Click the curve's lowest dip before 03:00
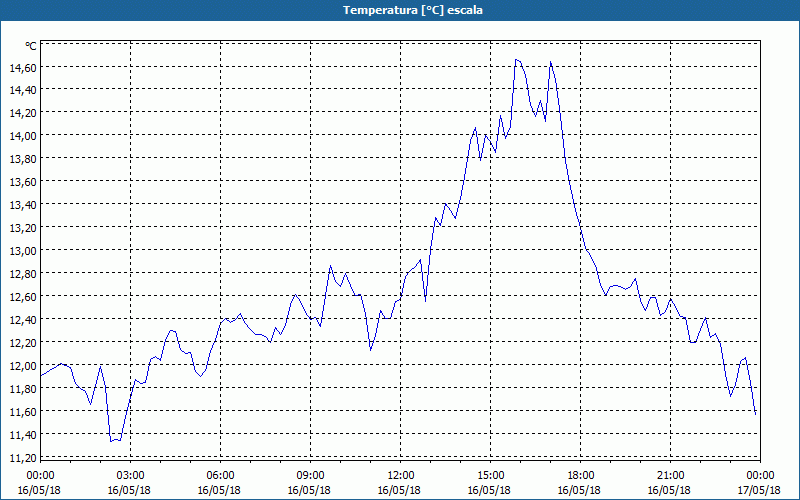The height and width of the screenshot is (500, 800). click(x=111, y=441)
